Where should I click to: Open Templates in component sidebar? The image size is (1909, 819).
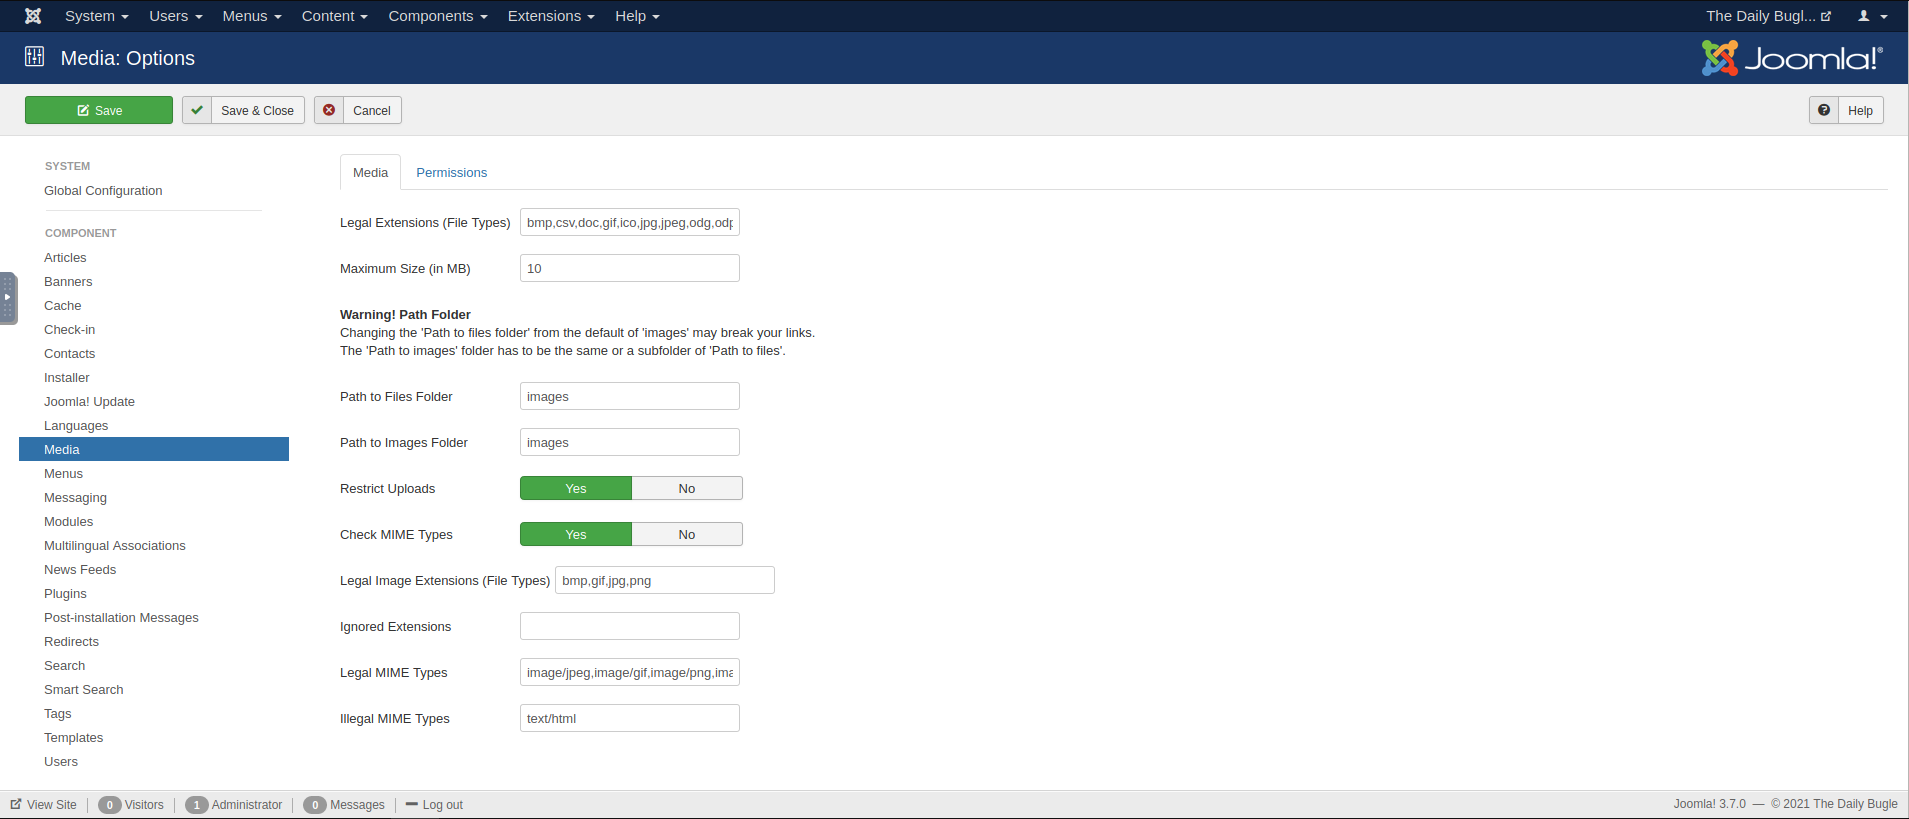[74, 737]
